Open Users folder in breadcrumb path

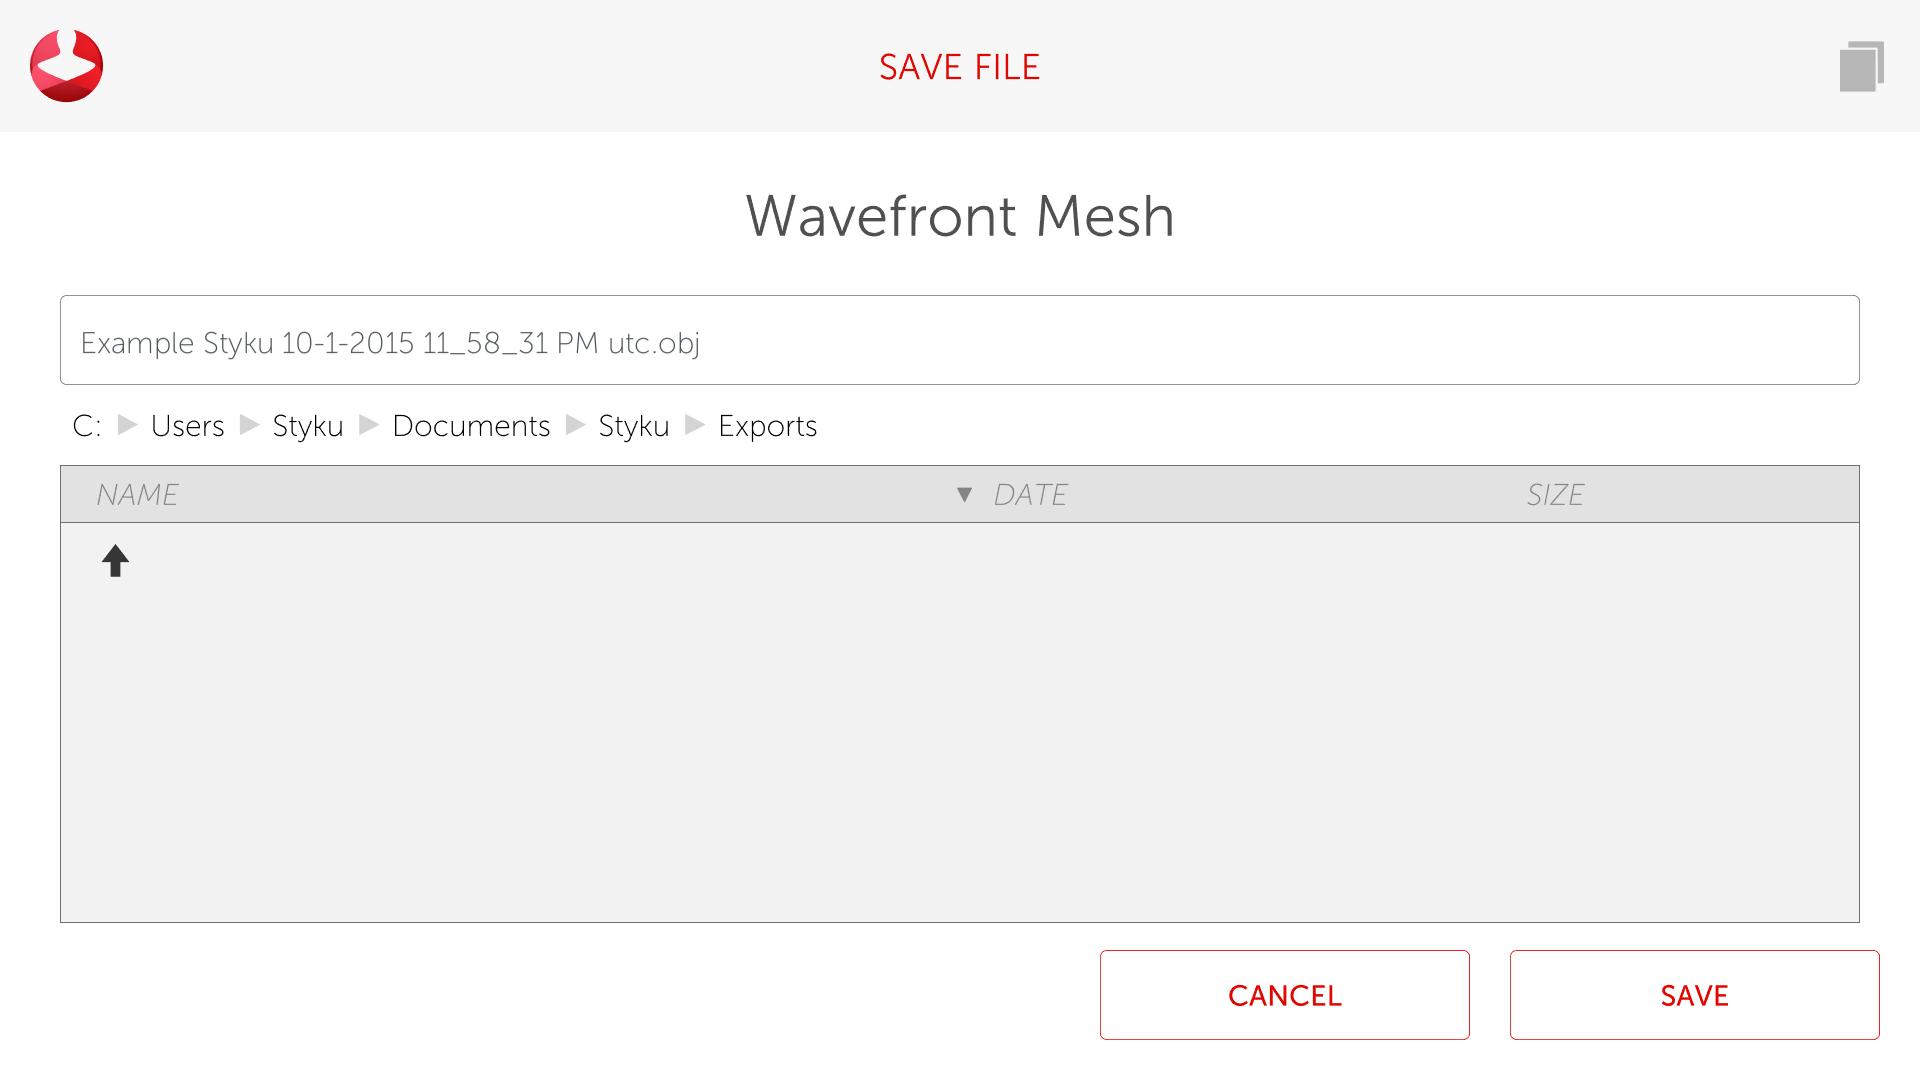pyautogui.click(x=187, y=426)
